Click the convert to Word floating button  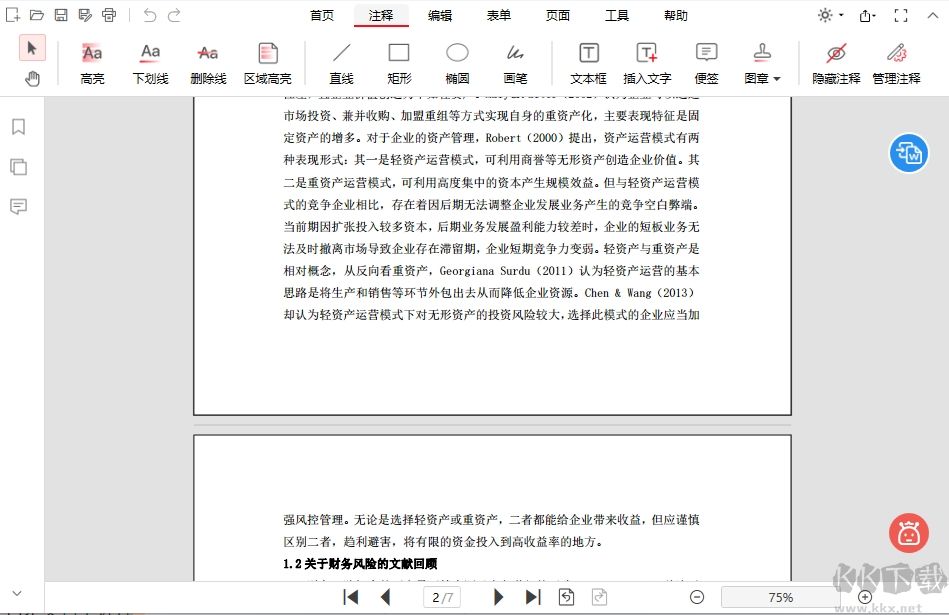[908, 153]
